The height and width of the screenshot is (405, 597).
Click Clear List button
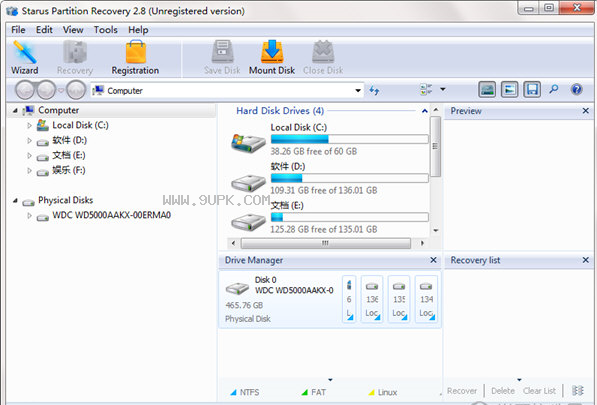coord(539,391)
